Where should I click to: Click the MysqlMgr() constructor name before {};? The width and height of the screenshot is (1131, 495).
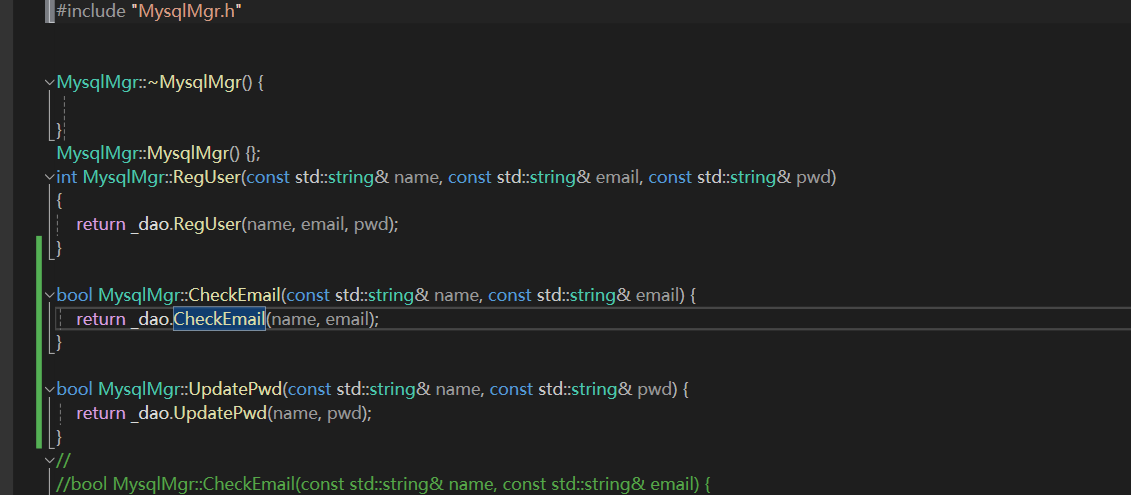pyautogui.click(x=189, y=153)
